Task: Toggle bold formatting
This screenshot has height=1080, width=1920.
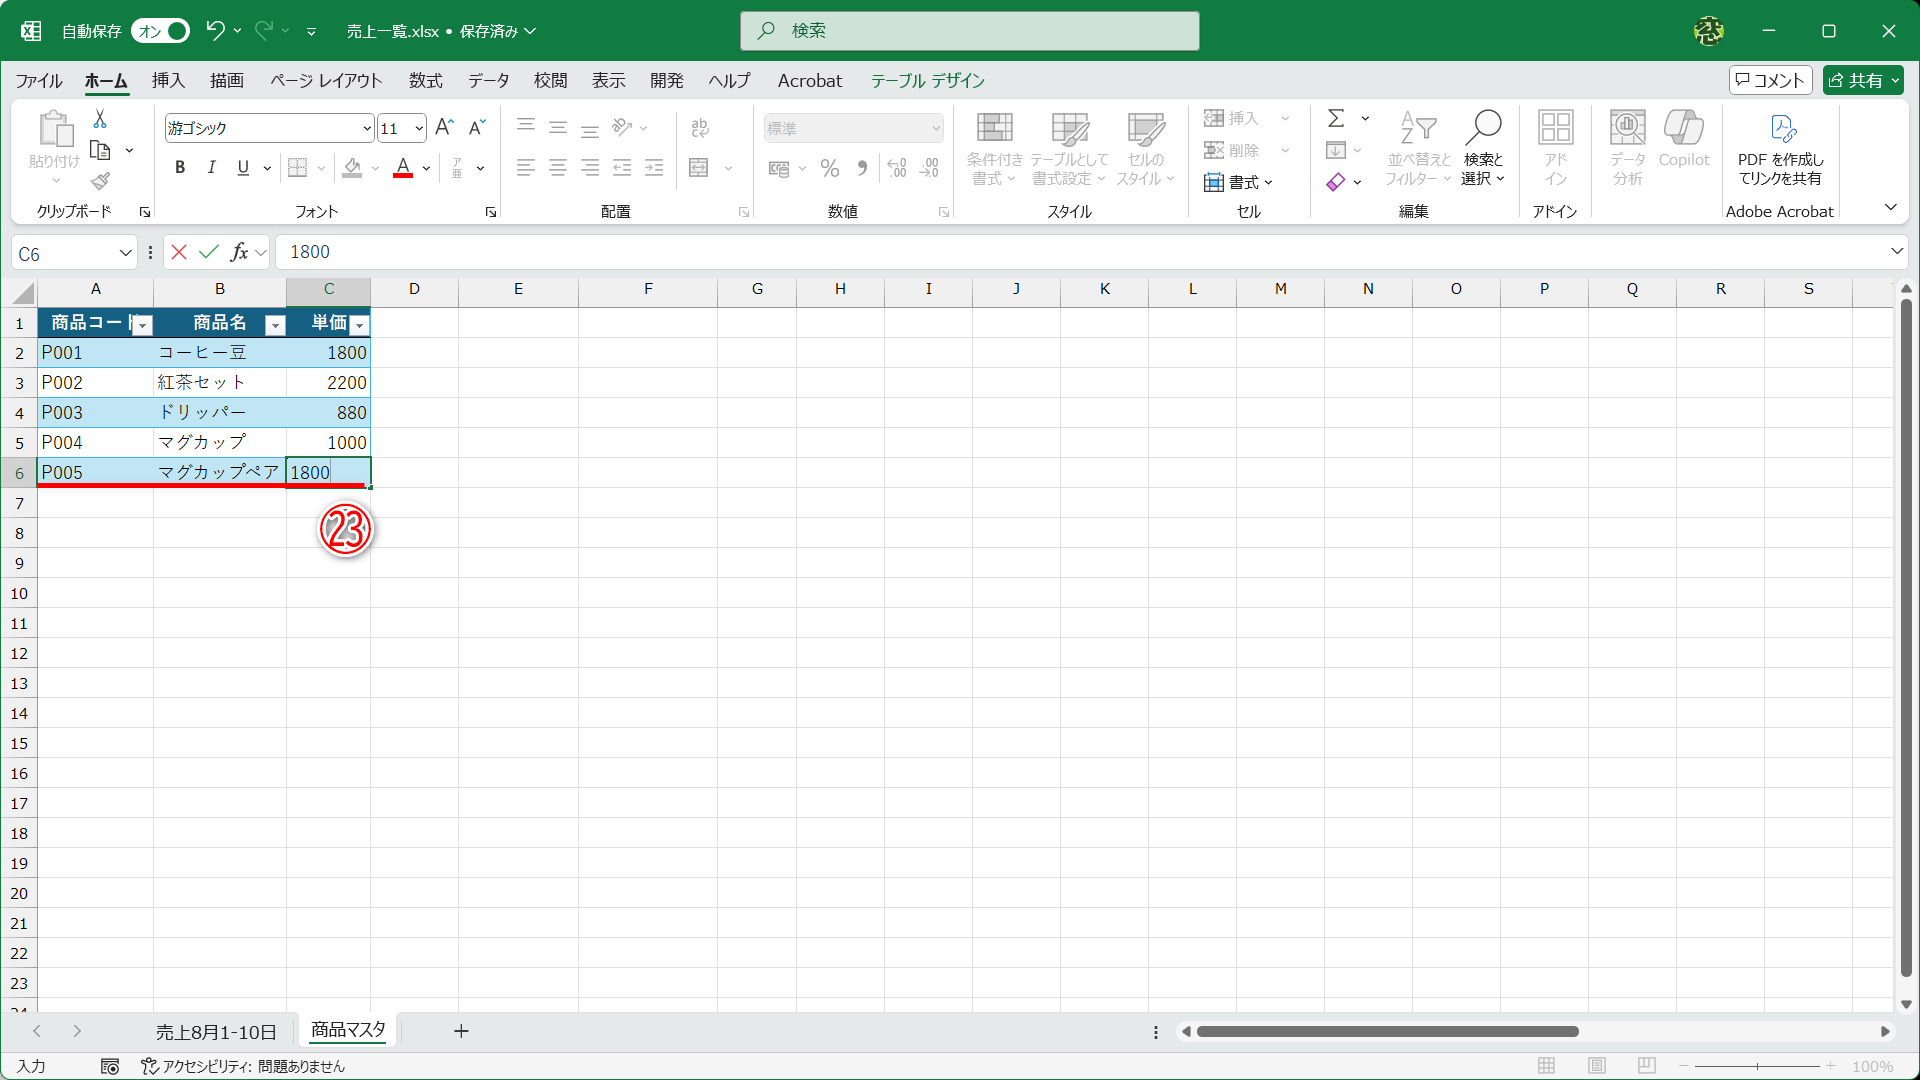Action: click(x=180, y=168)
